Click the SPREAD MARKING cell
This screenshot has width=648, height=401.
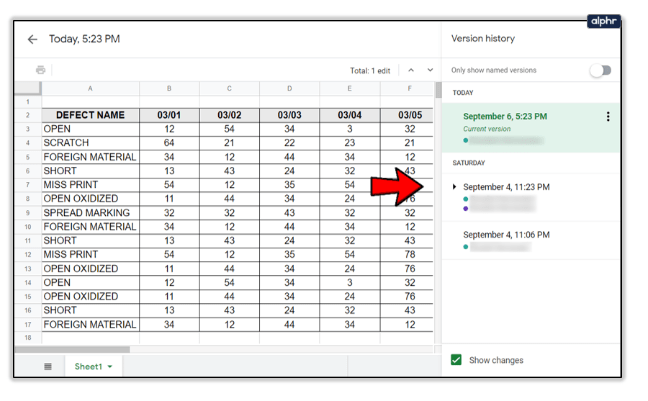[x=90, y=213]
